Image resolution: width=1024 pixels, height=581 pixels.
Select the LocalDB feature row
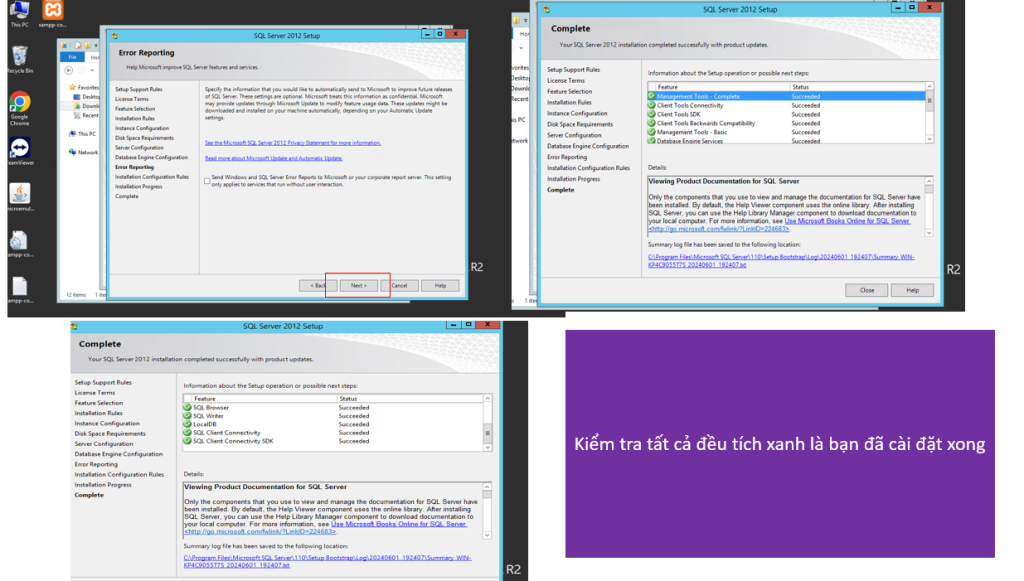click(x=334, y=424)
